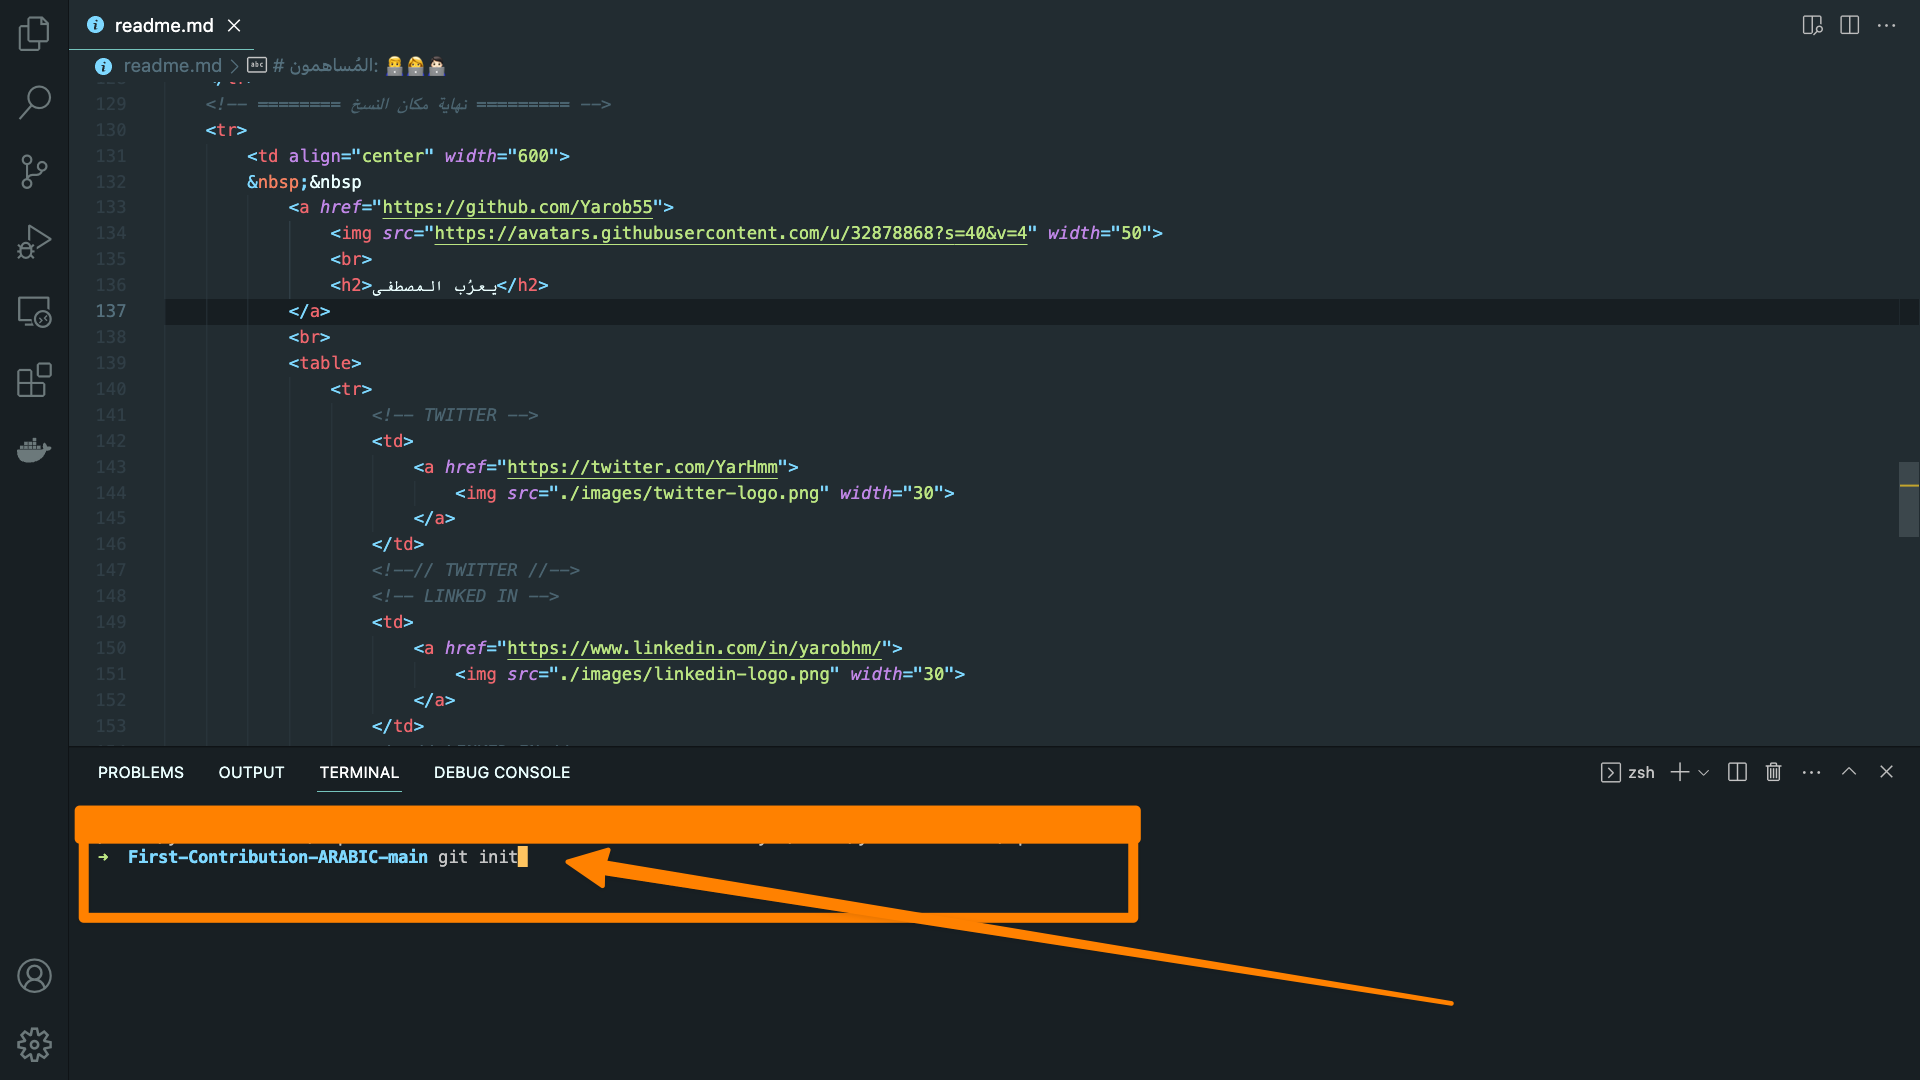Open the Run and Debug view
Image resolution: width=1920 pixels, height=1080 pixels.
tap(34, 242)
